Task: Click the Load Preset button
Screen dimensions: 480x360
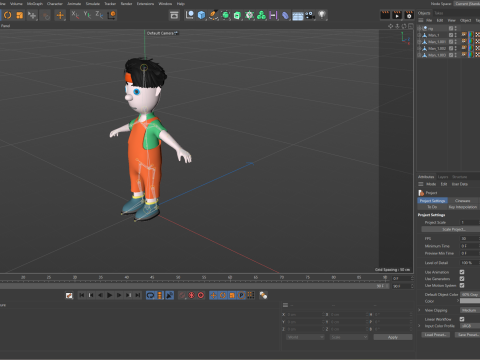Action: (x=436, y=335)
